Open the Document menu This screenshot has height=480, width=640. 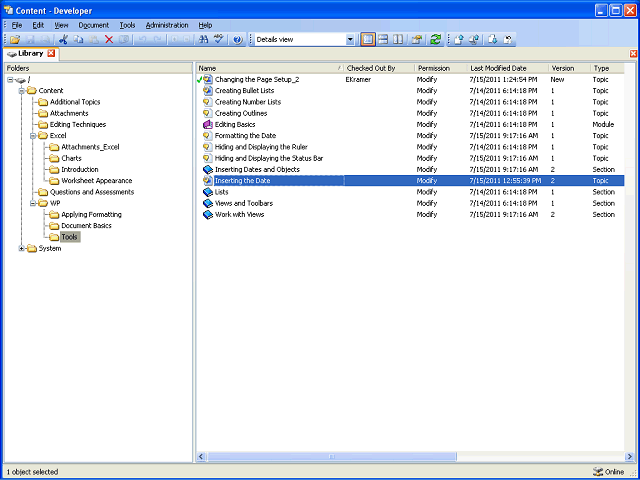pyautogui.click(x=94, y=25)
